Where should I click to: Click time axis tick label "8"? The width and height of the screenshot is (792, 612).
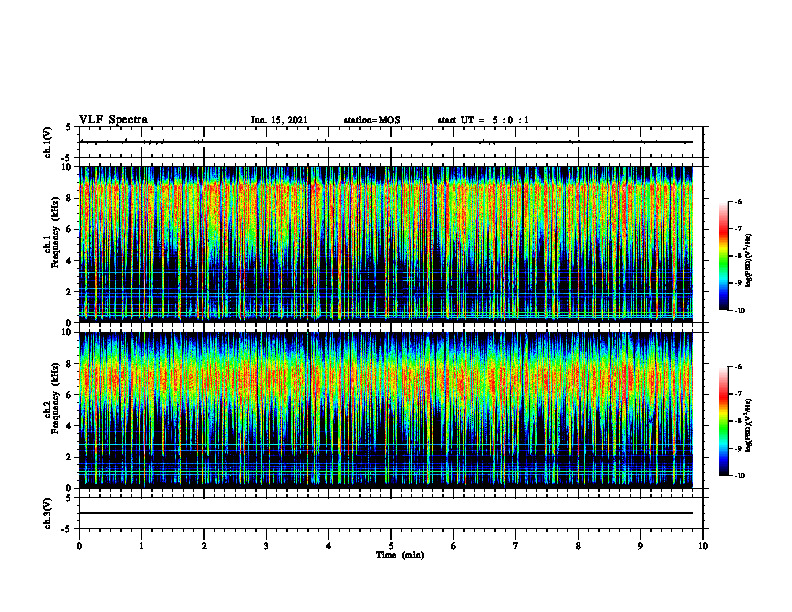point(578,546)
